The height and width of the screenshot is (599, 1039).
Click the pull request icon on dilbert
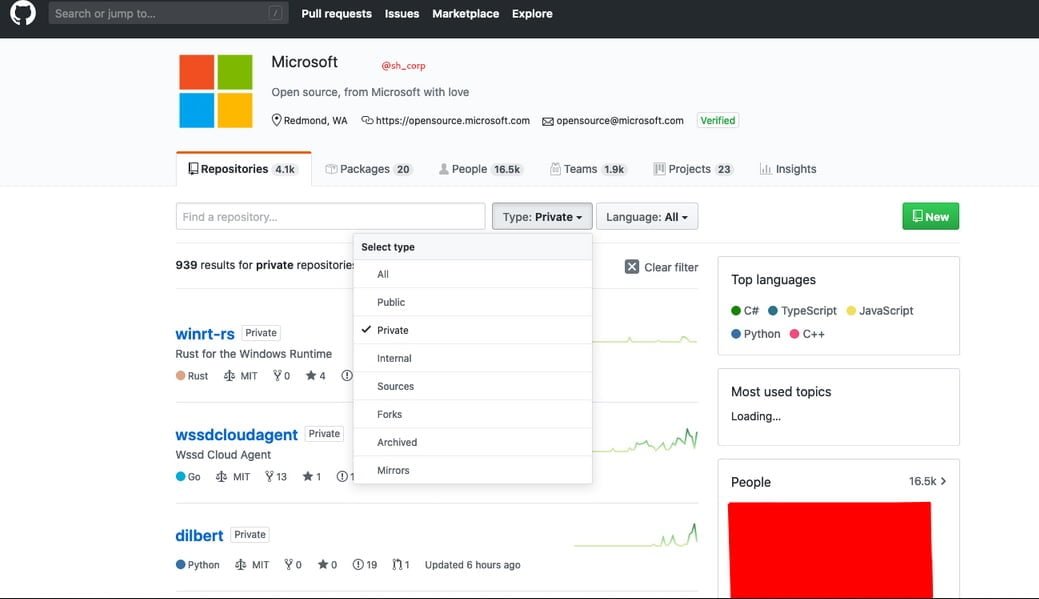pyautogui.click(x=397, y=565)
